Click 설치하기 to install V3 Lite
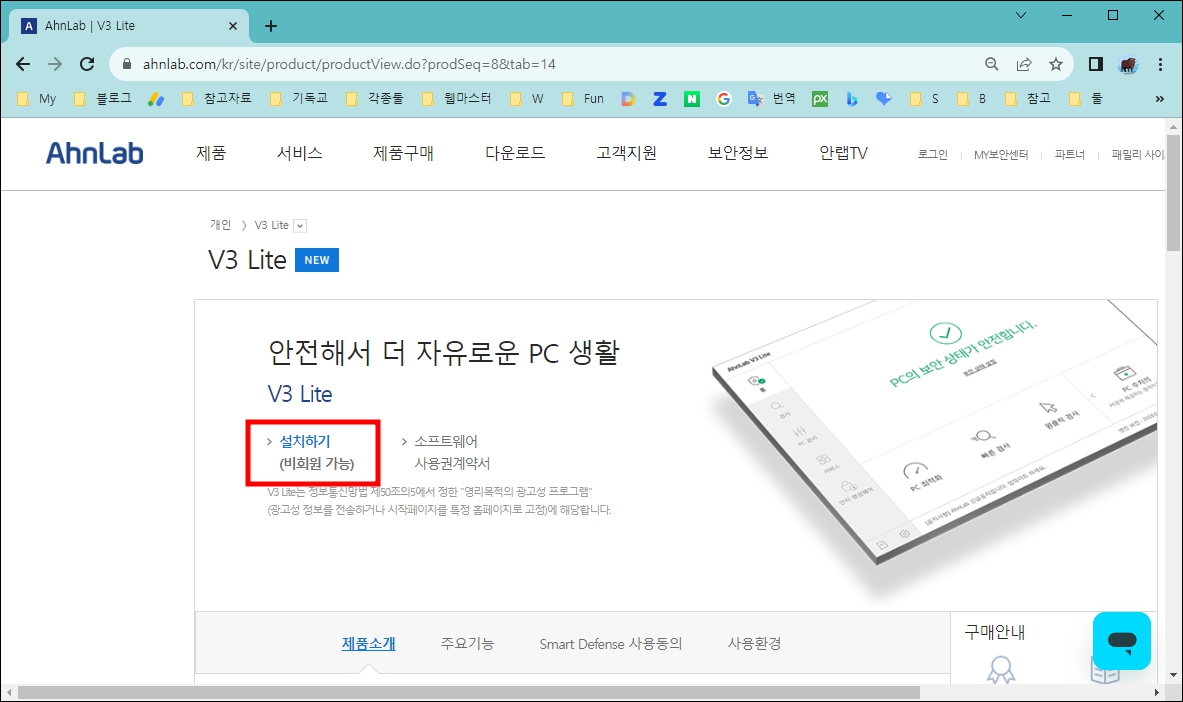Screen dimensions: 1183x702 (x=305, y=442)
